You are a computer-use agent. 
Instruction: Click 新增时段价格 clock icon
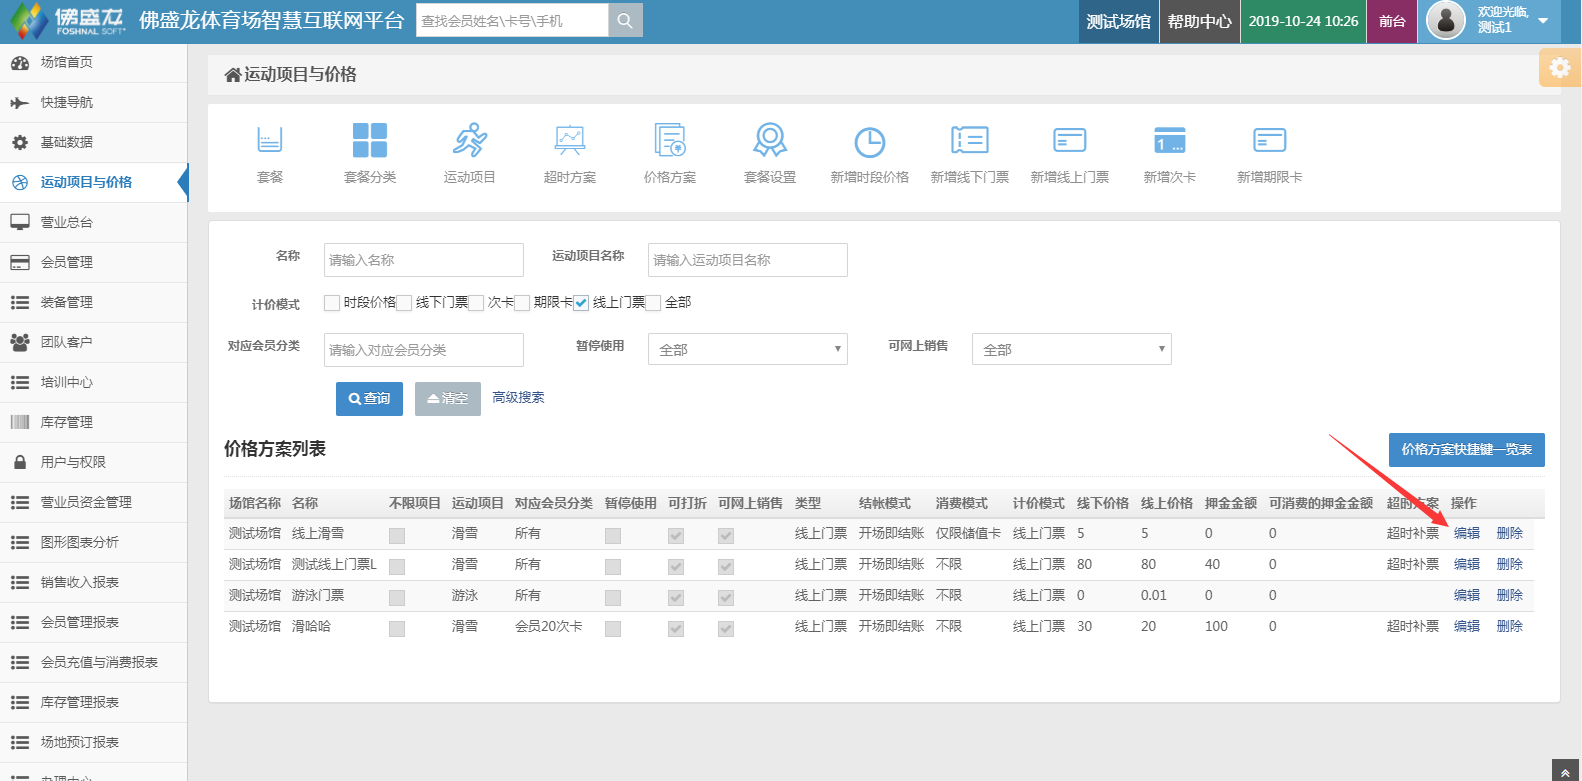coord(870,142)
